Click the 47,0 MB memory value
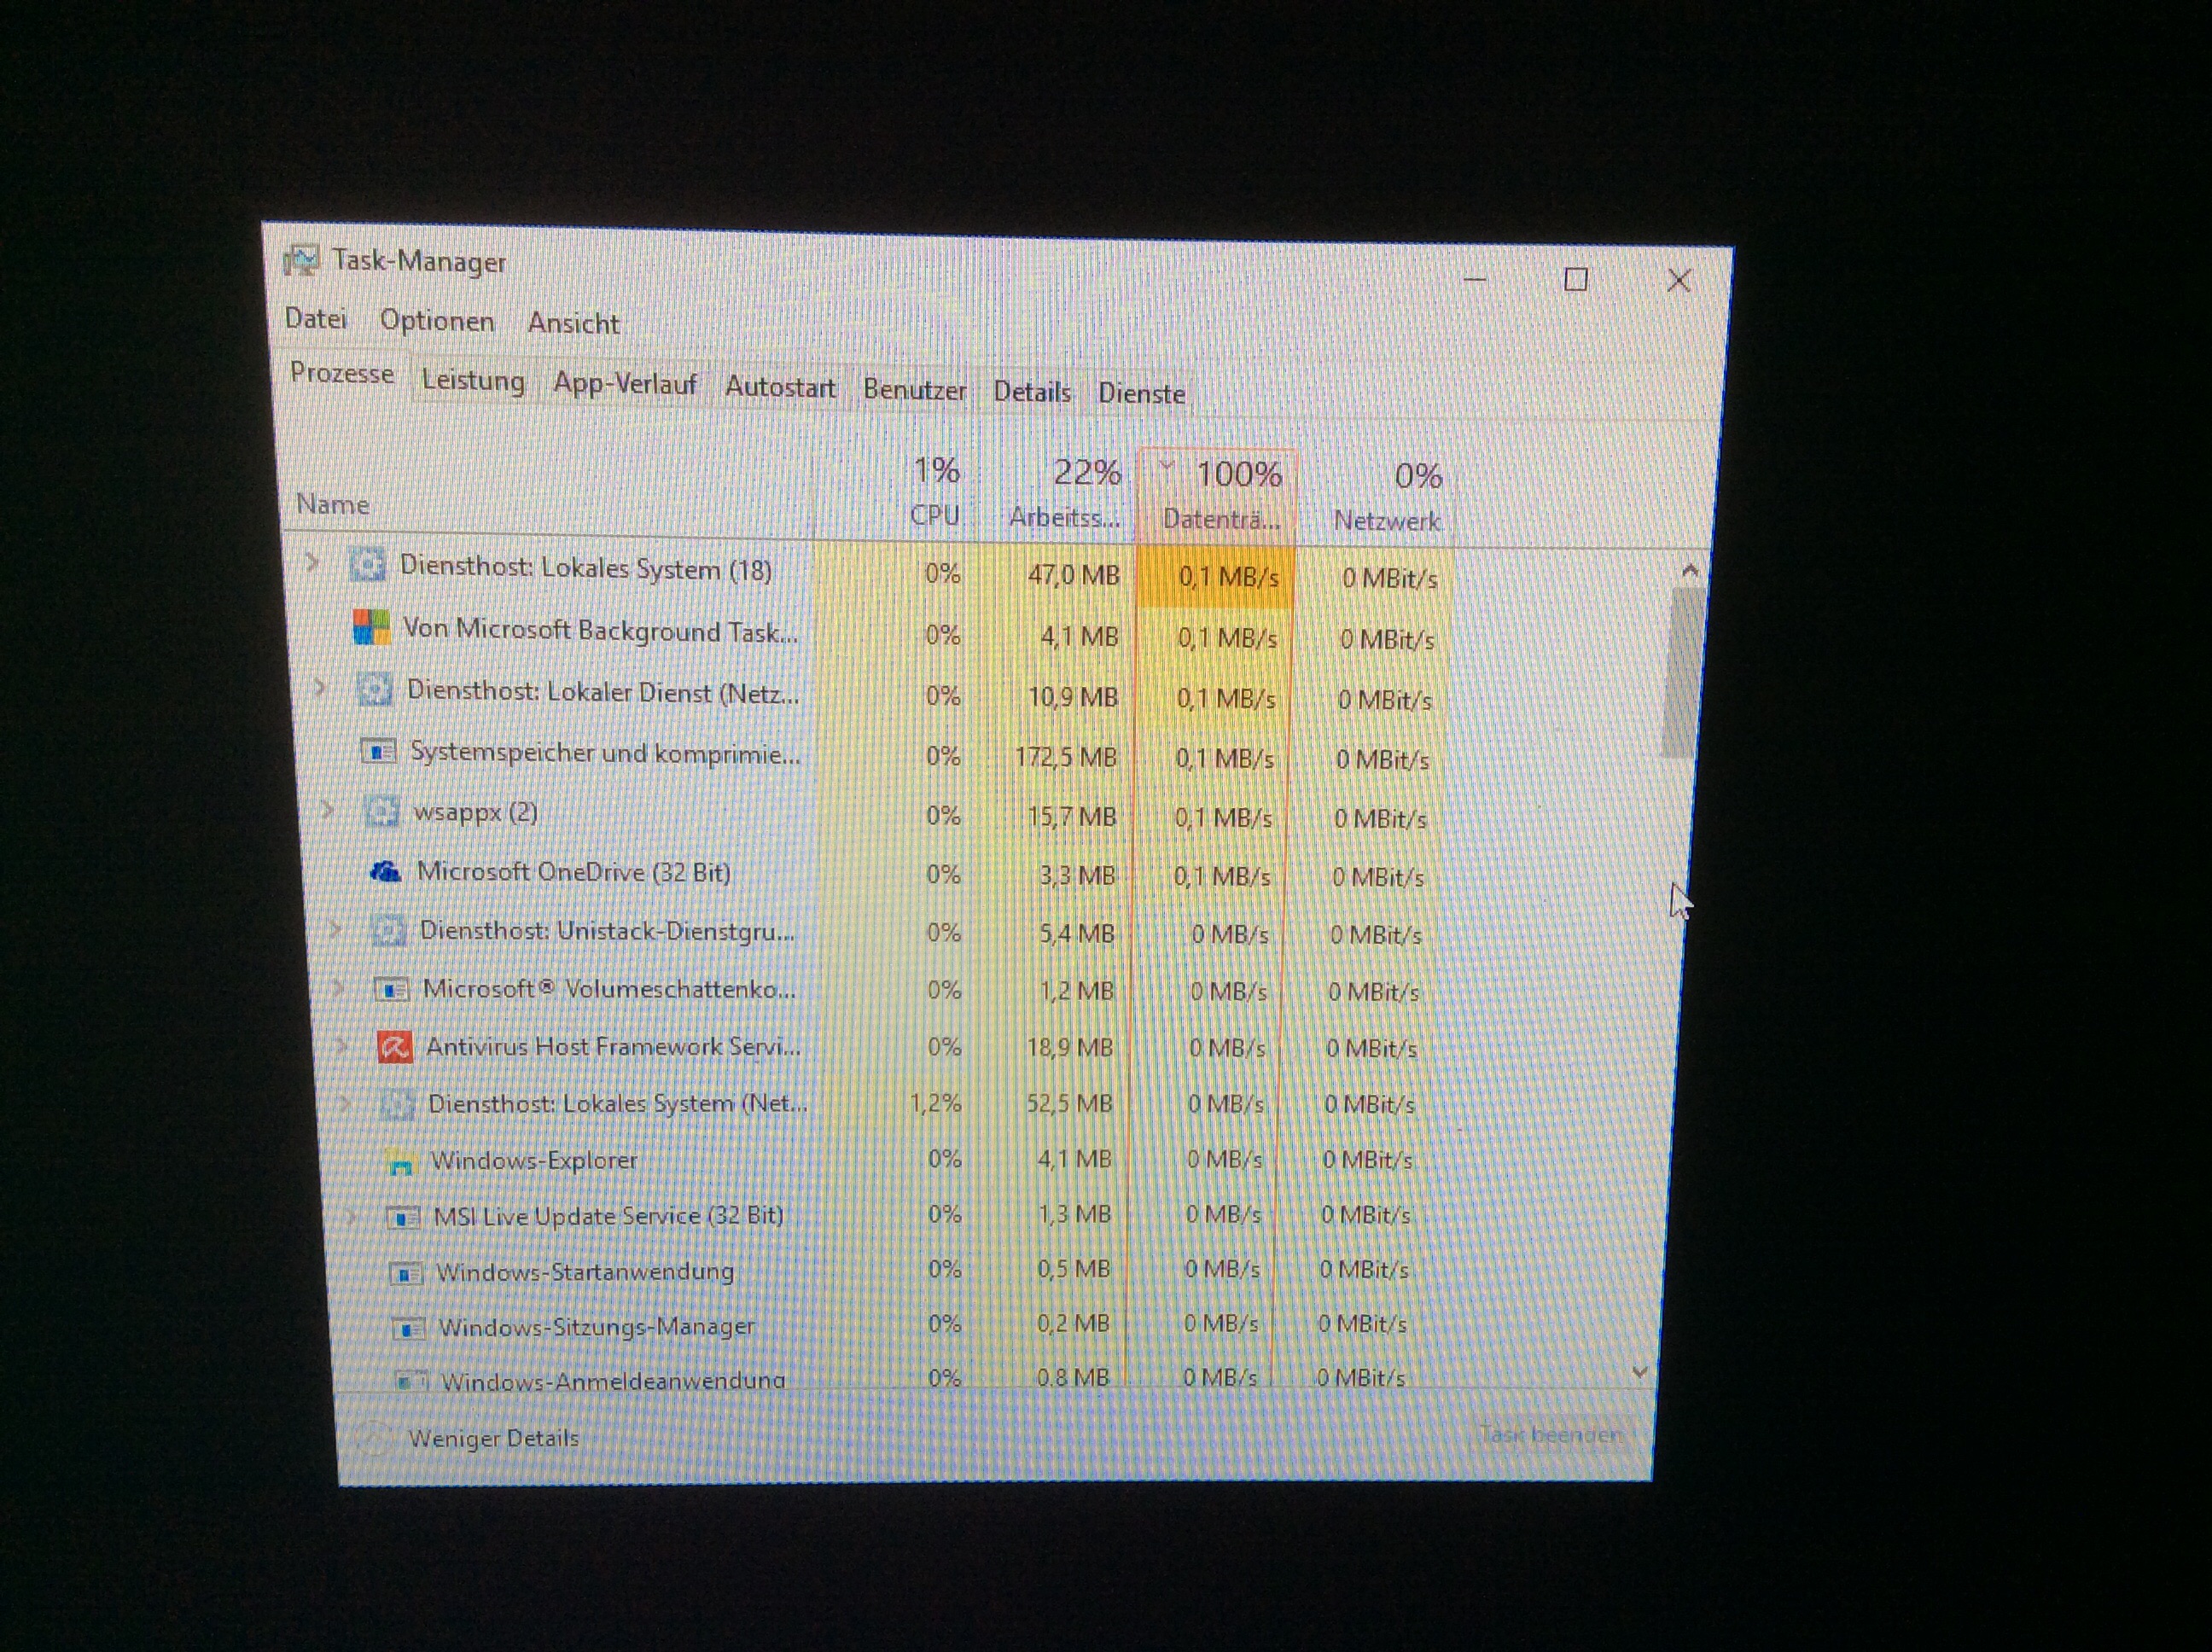The width and height of the screenshot is (2212, 1652). coord(1074,576)
